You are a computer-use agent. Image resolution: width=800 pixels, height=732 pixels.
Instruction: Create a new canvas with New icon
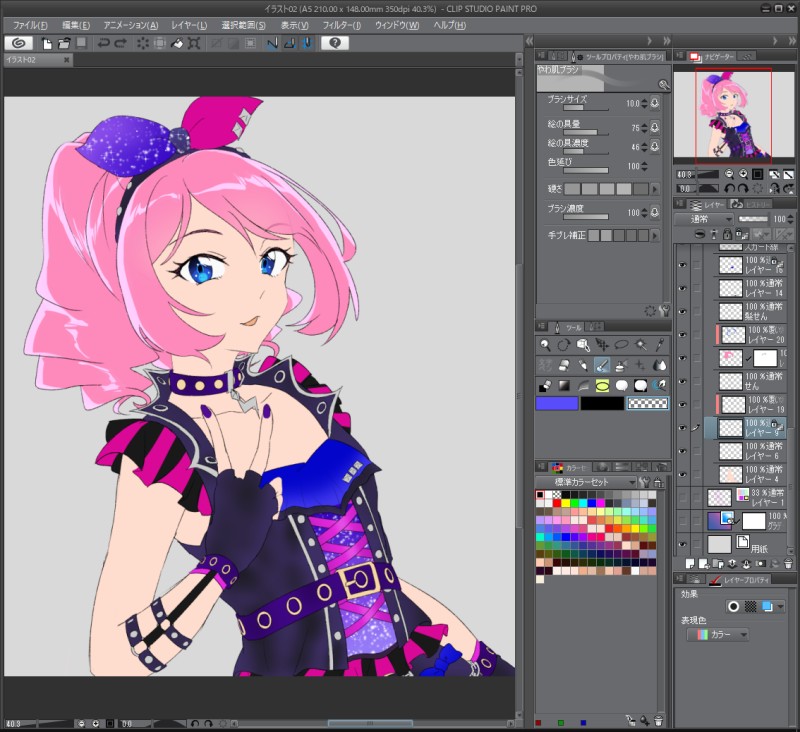point(46,43)
